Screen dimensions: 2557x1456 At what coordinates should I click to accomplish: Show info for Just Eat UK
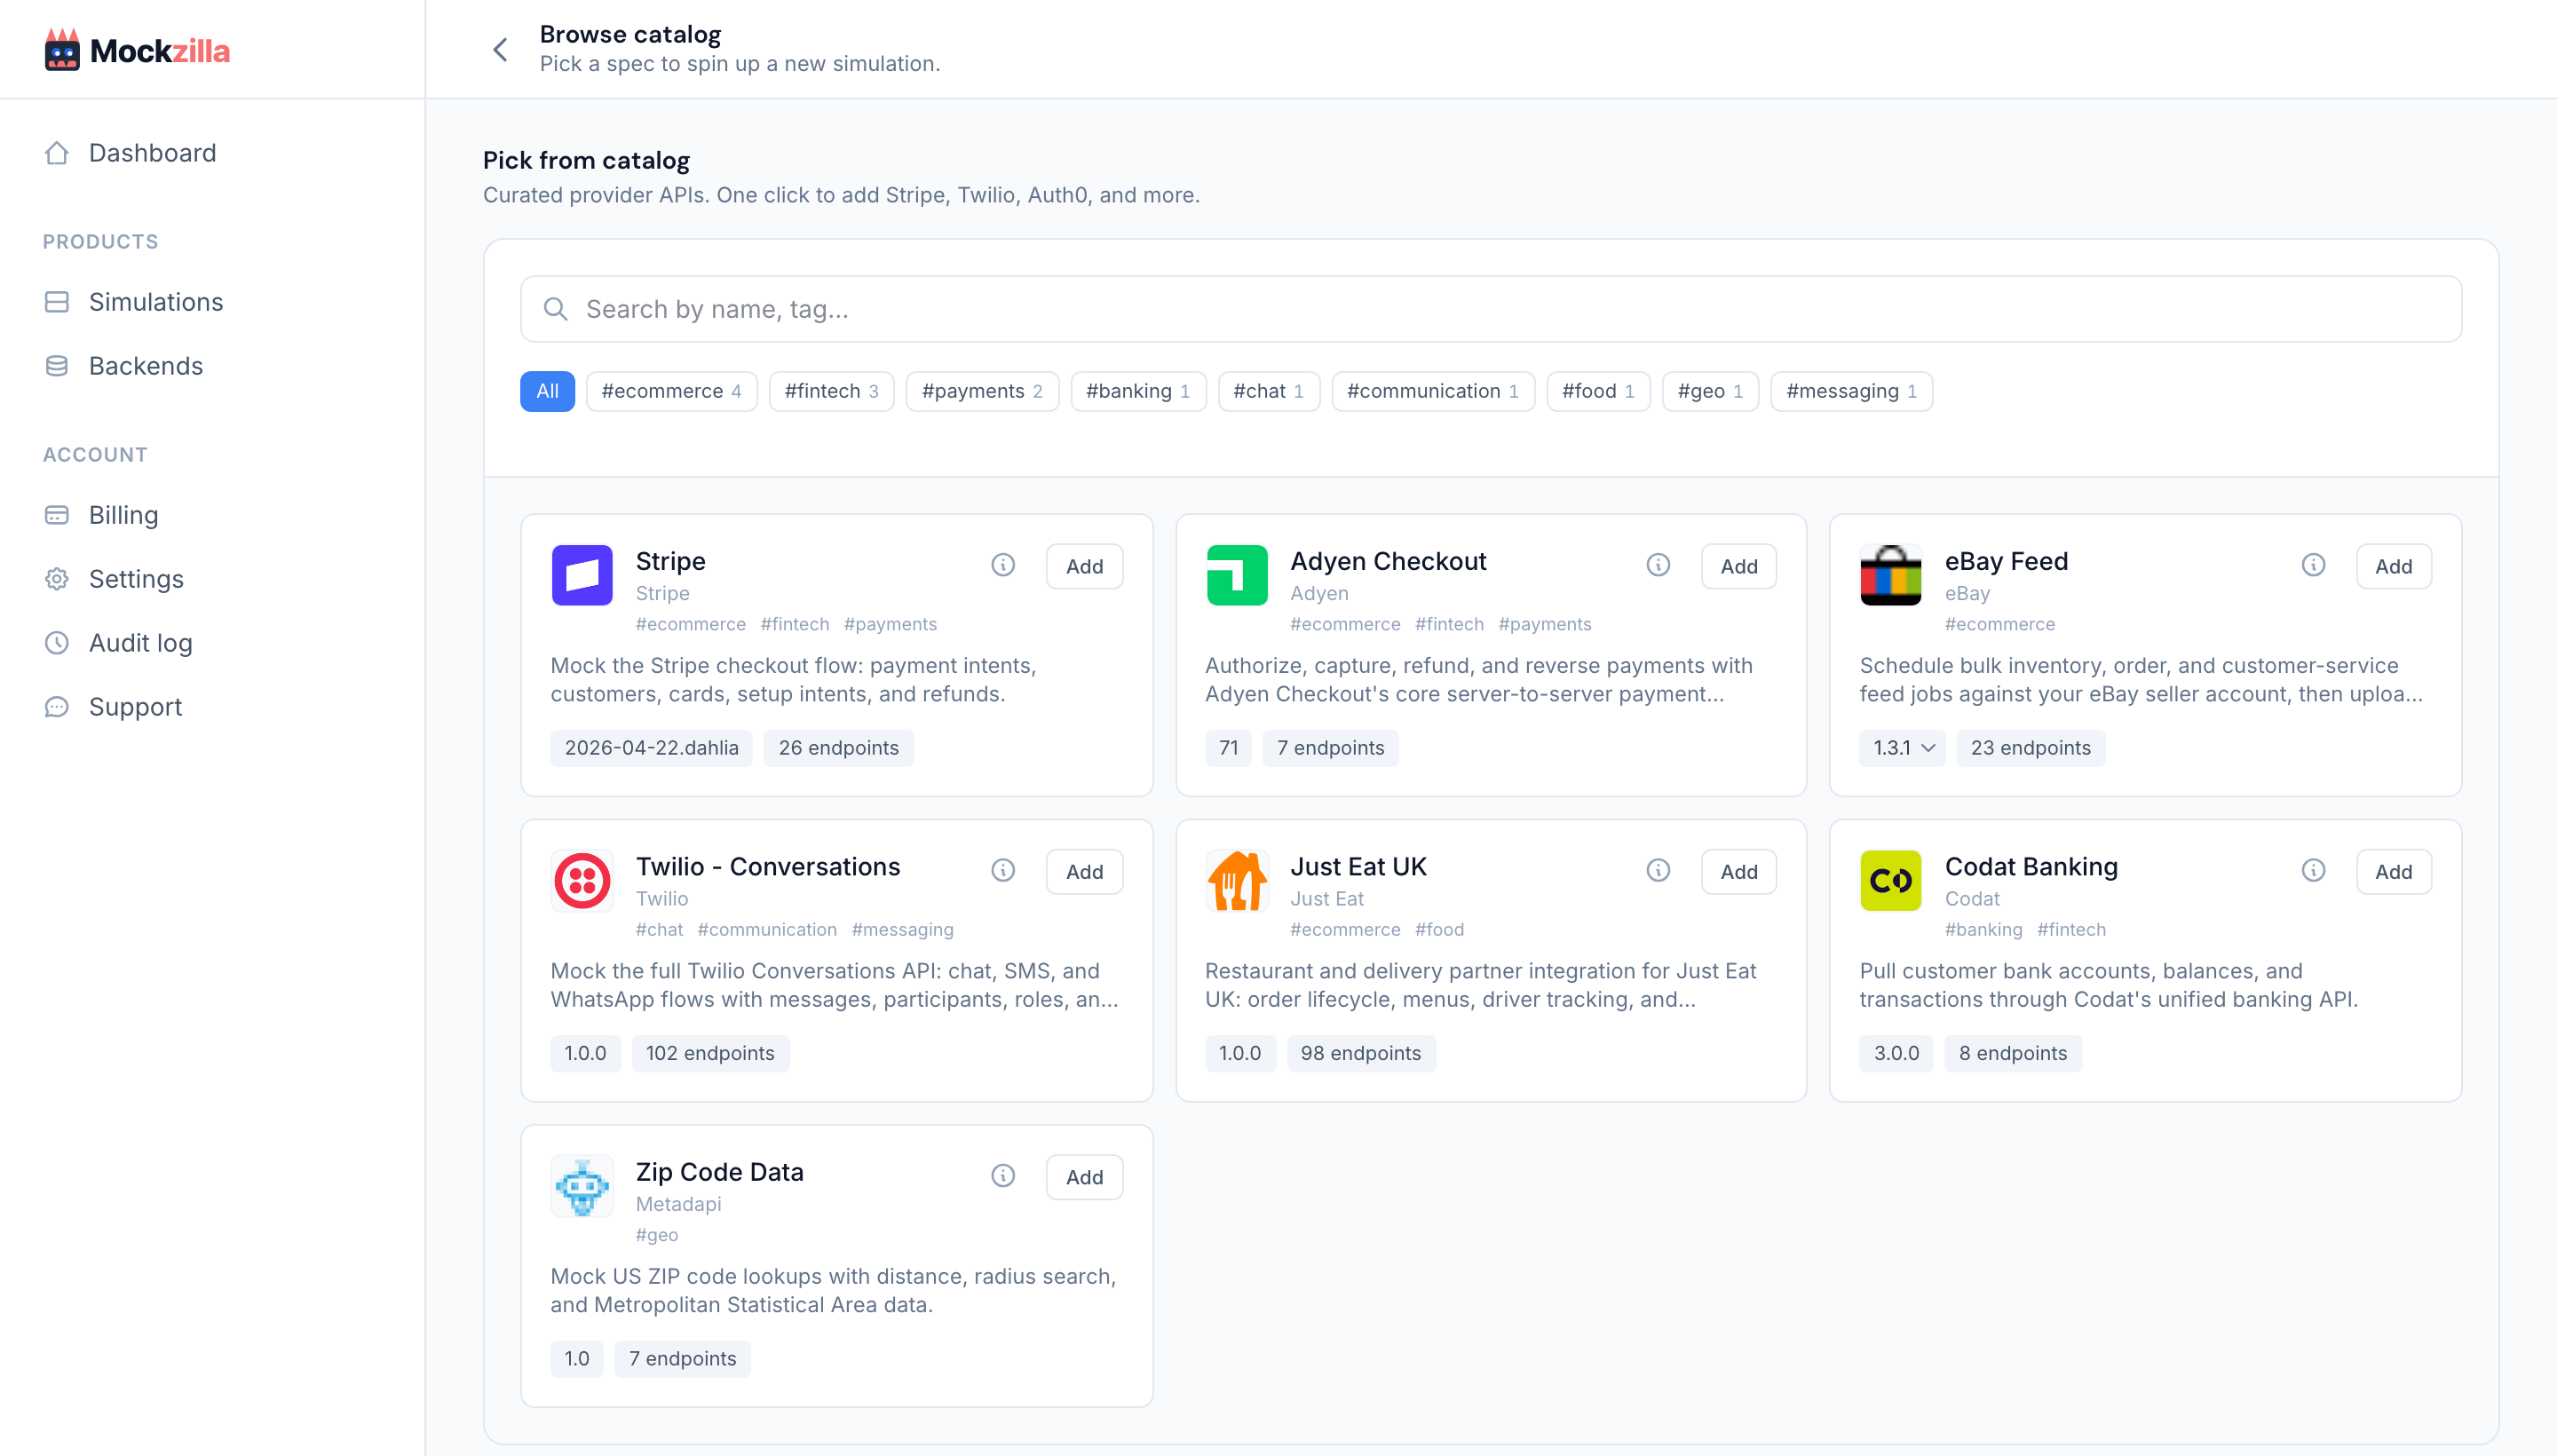click(x=1658, y=870)
